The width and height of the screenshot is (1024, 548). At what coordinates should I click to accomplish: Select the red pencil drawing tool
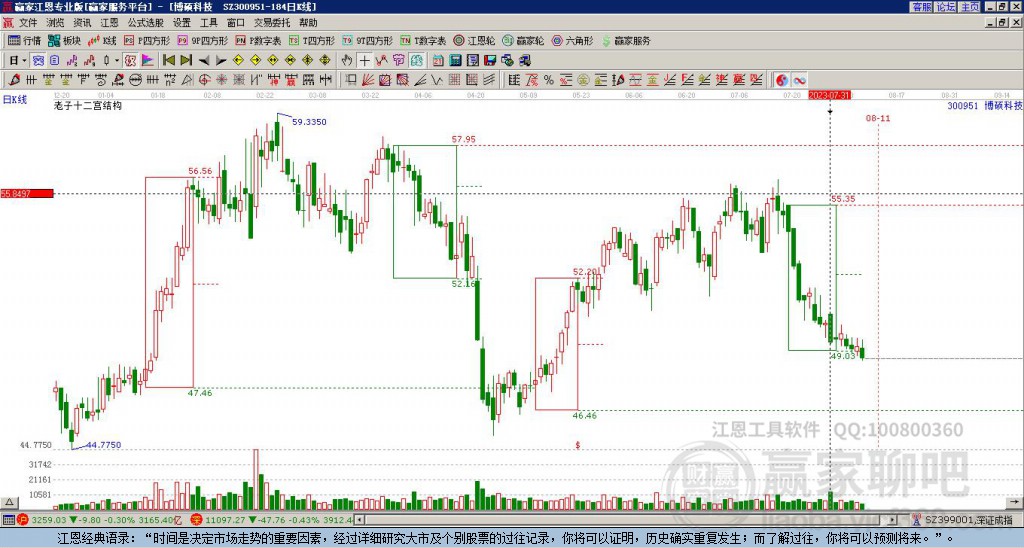(14, 80)
